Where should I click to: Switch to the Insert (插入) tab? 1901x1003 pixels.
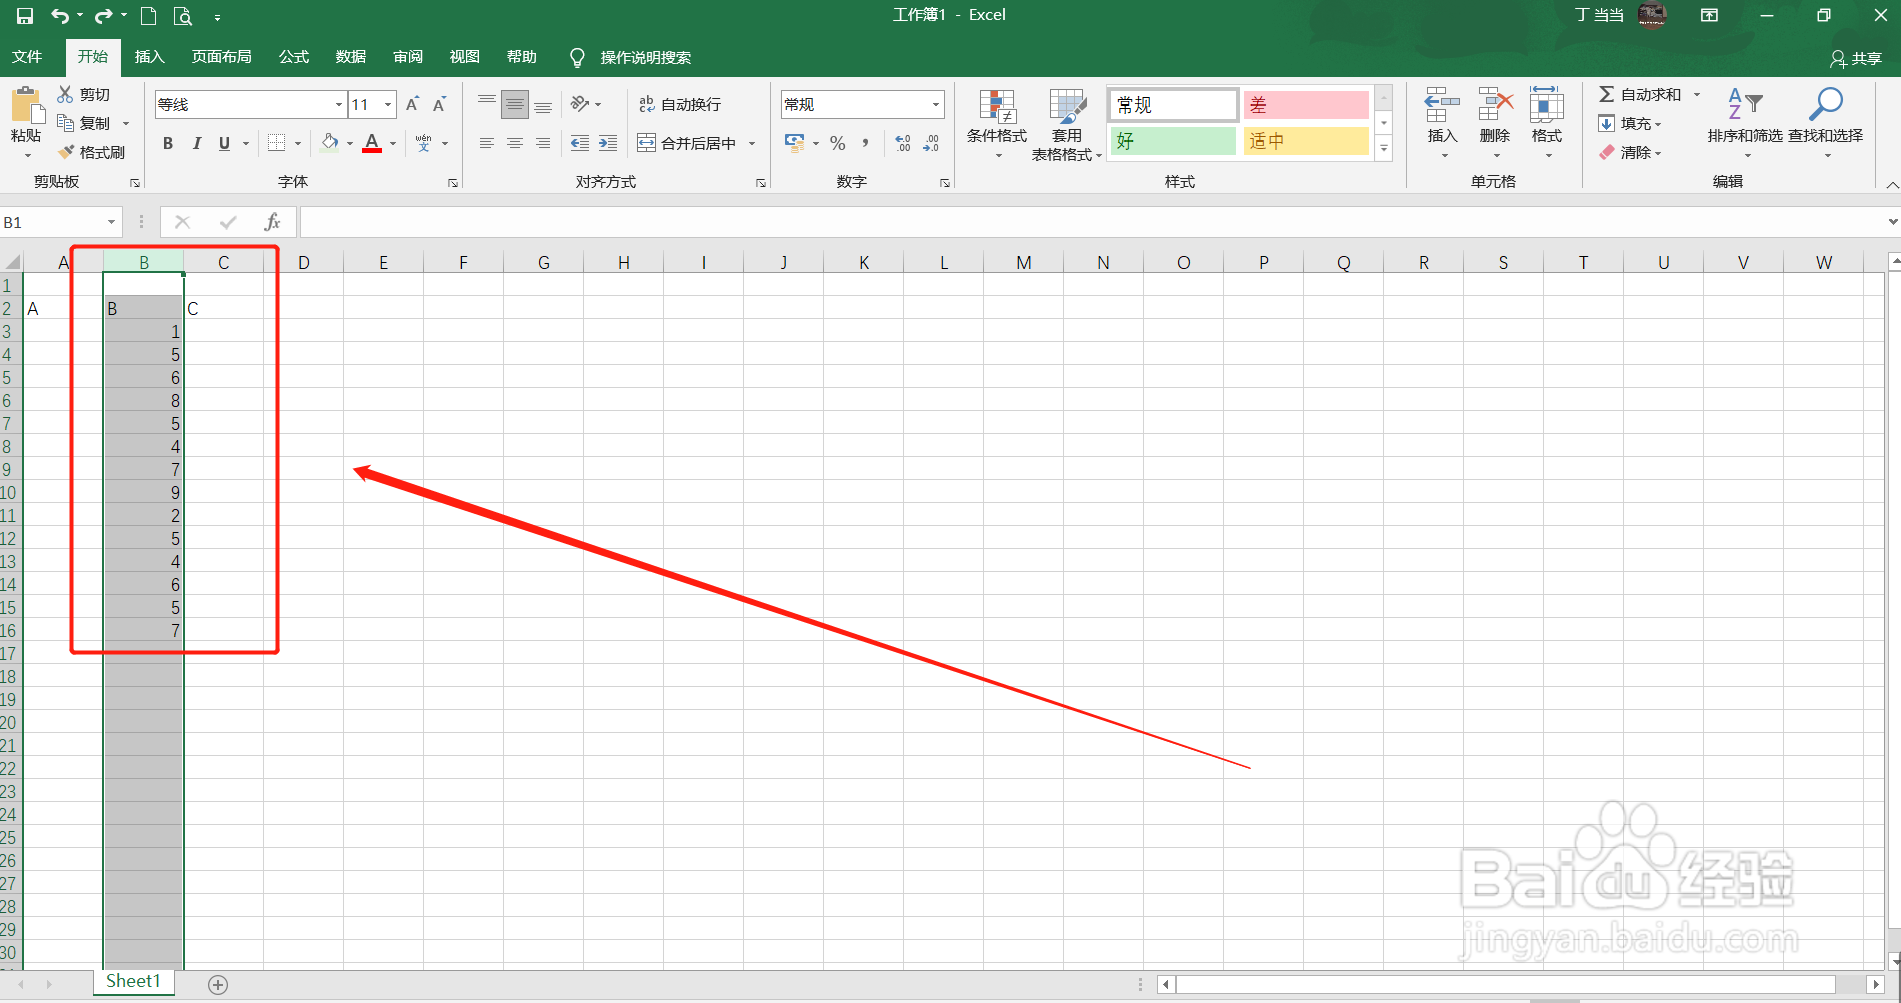(149, 57)
